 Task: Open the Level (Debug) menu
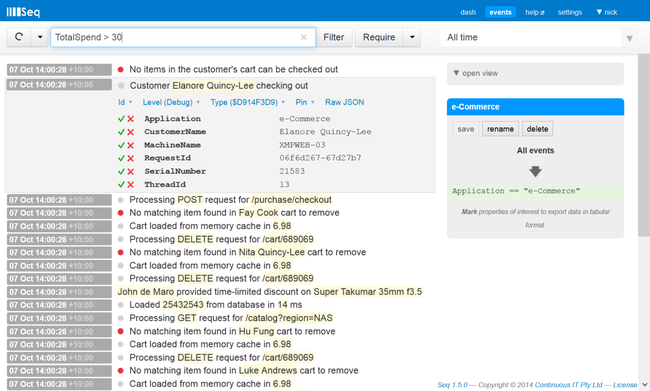(171, 102)
